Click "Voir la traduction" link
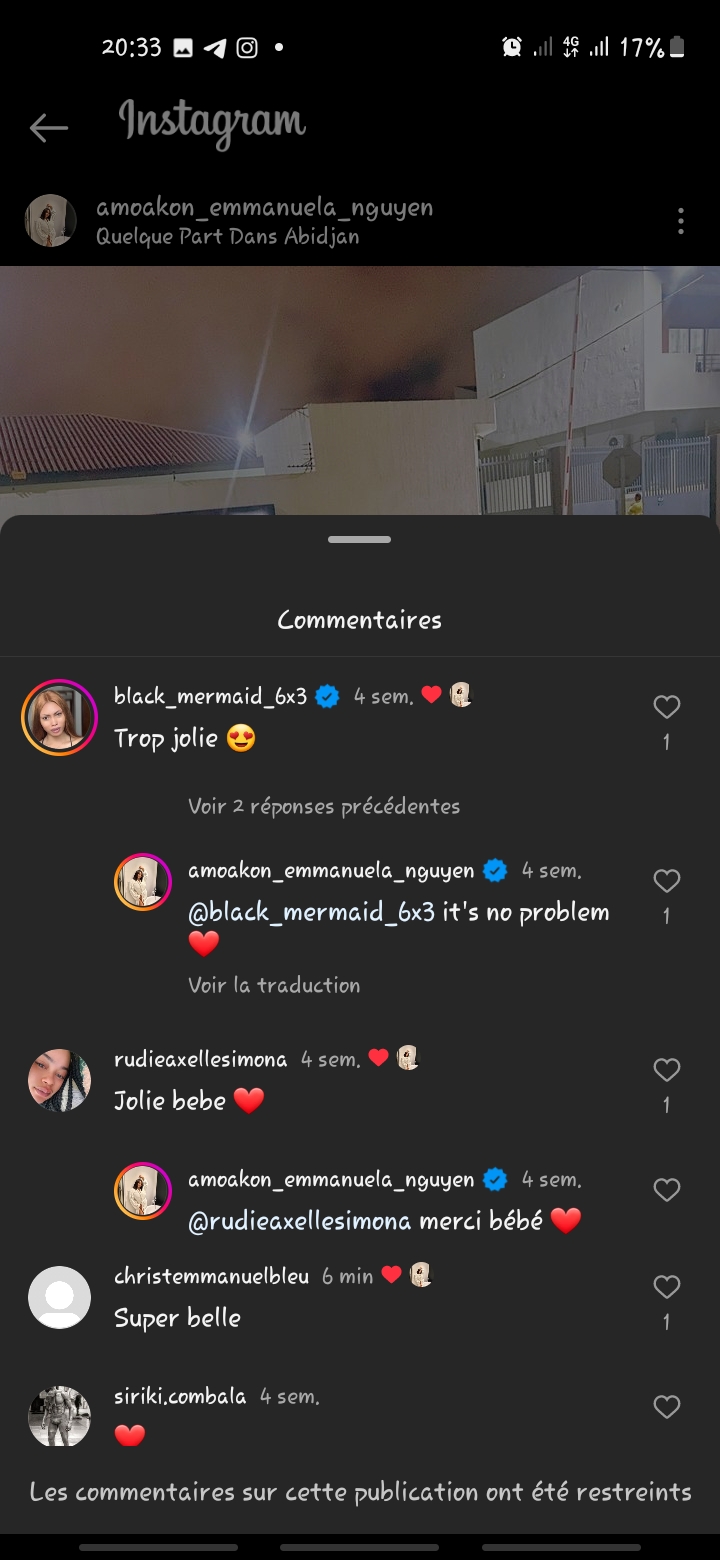This screenshot has width=720, height=1560. pos(274,985)
